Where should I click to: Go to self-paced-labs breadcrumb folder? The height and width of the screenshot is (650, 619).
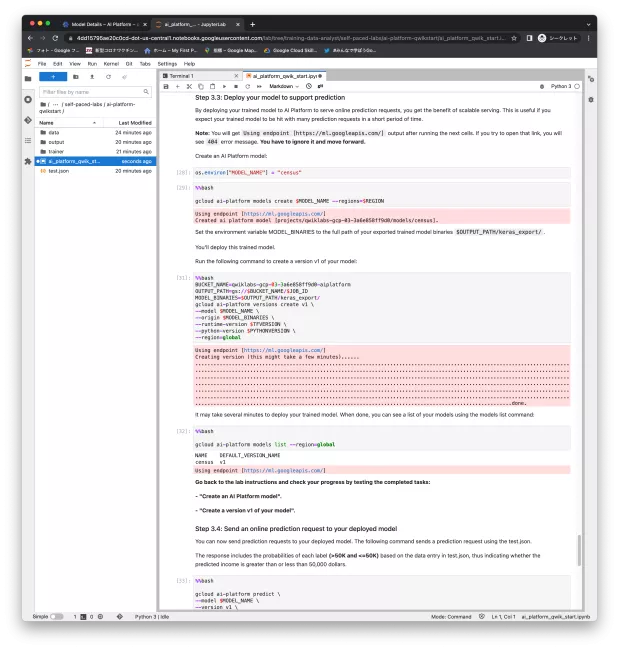tap(83, 104)
